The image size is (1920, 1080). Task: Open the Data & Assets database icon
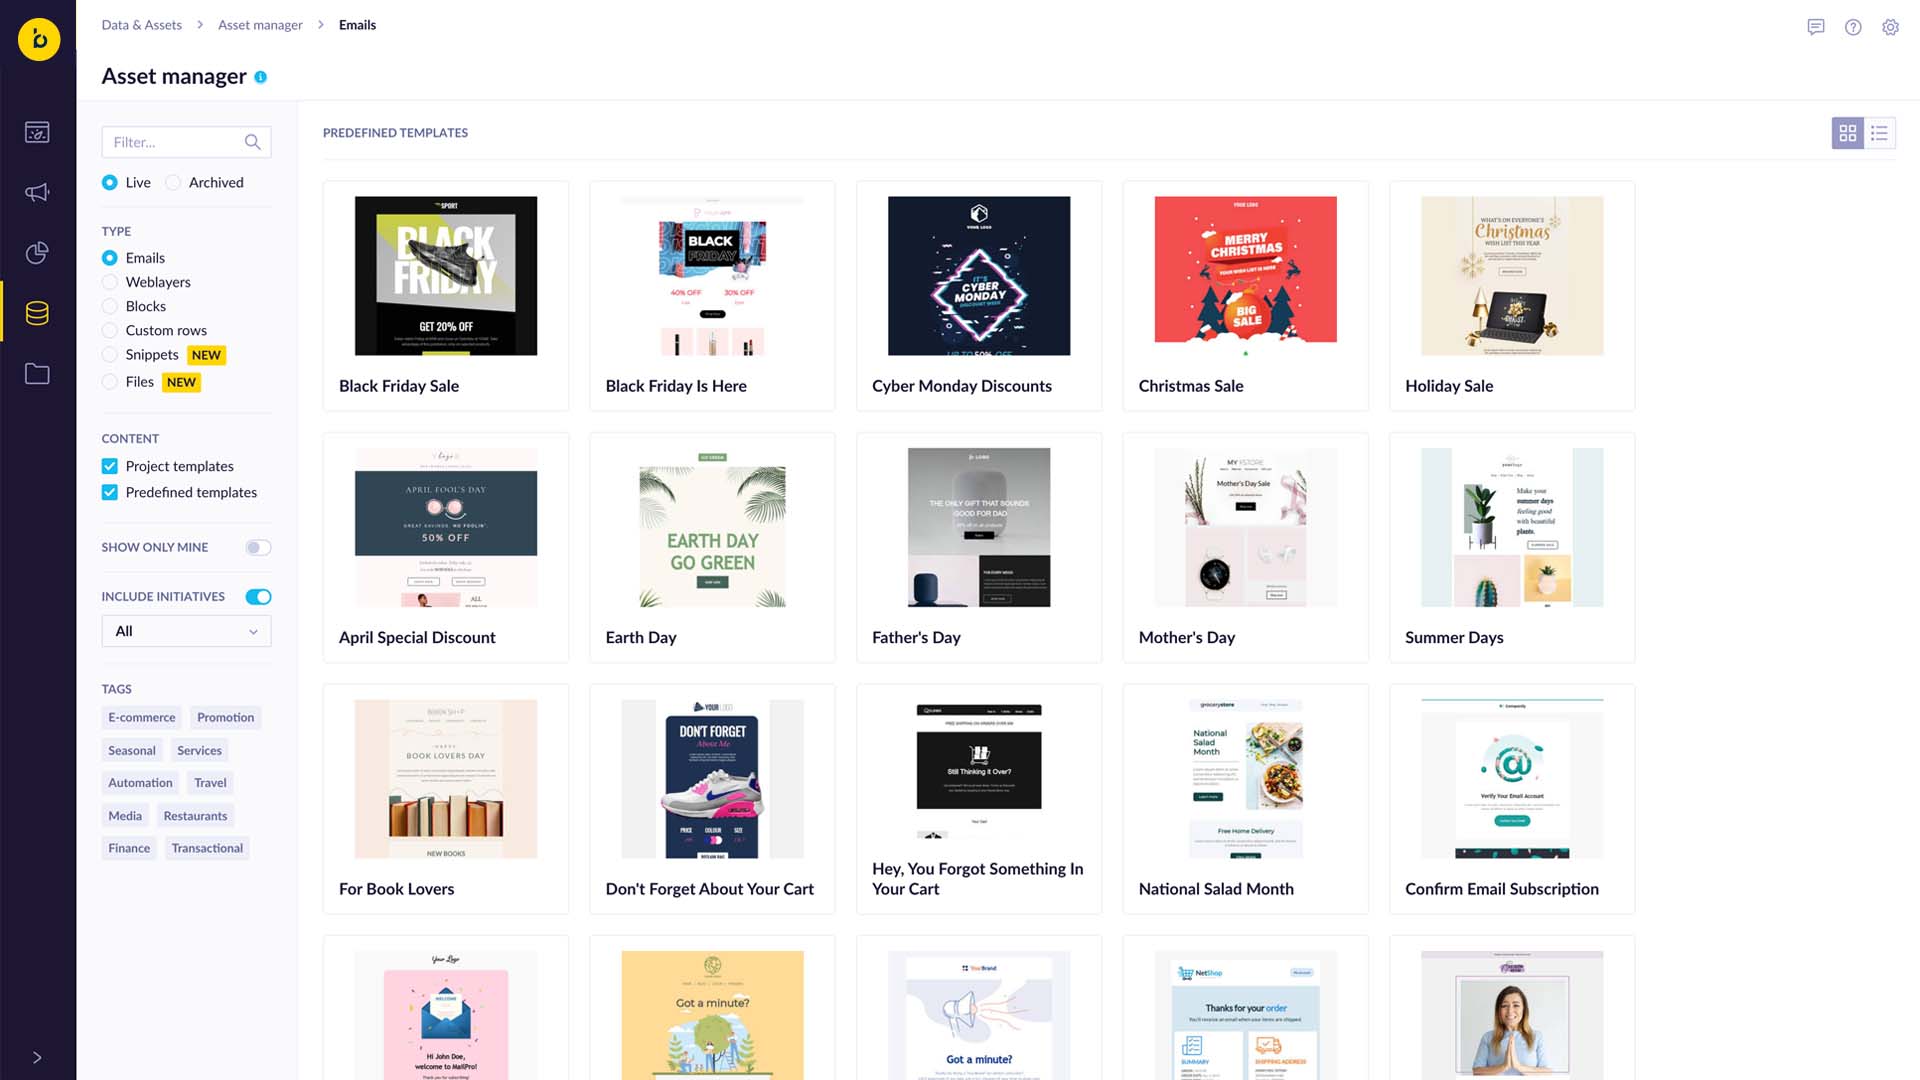click(x=37, y=313)
